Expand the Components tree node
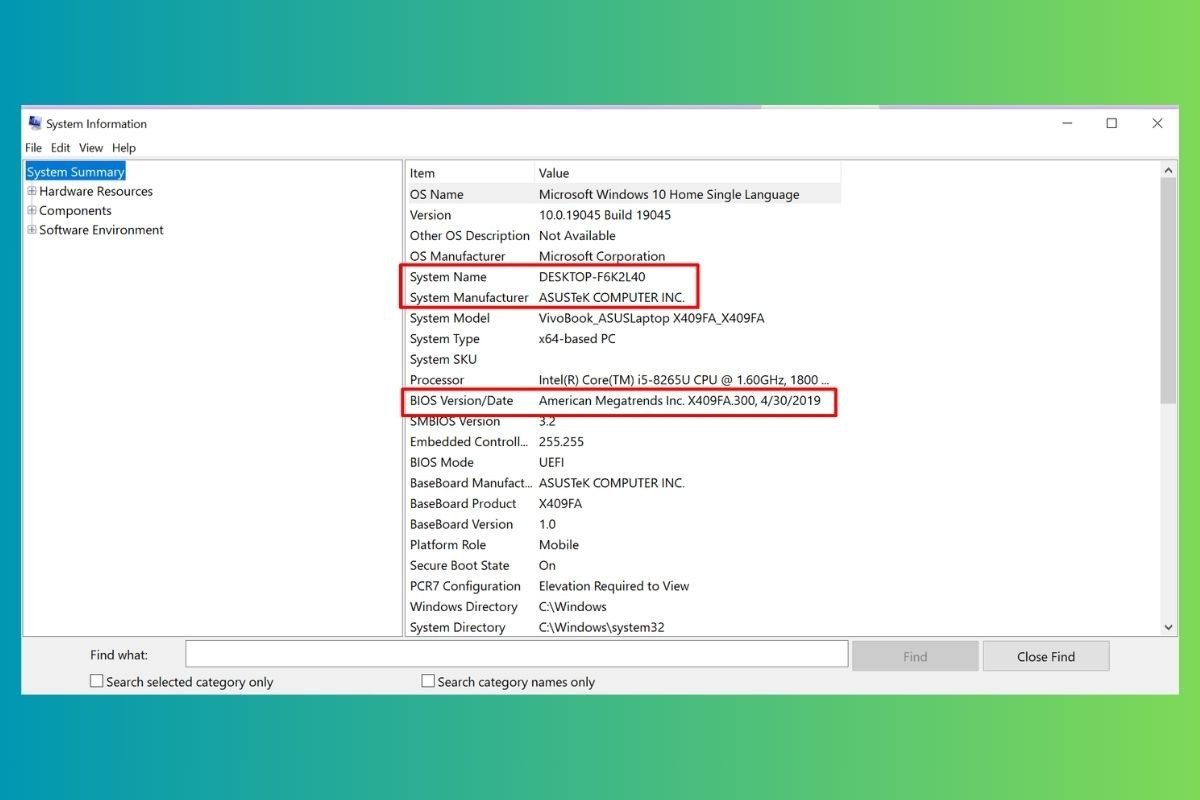Screen dimensions: 1200x800 pos(32,210)
